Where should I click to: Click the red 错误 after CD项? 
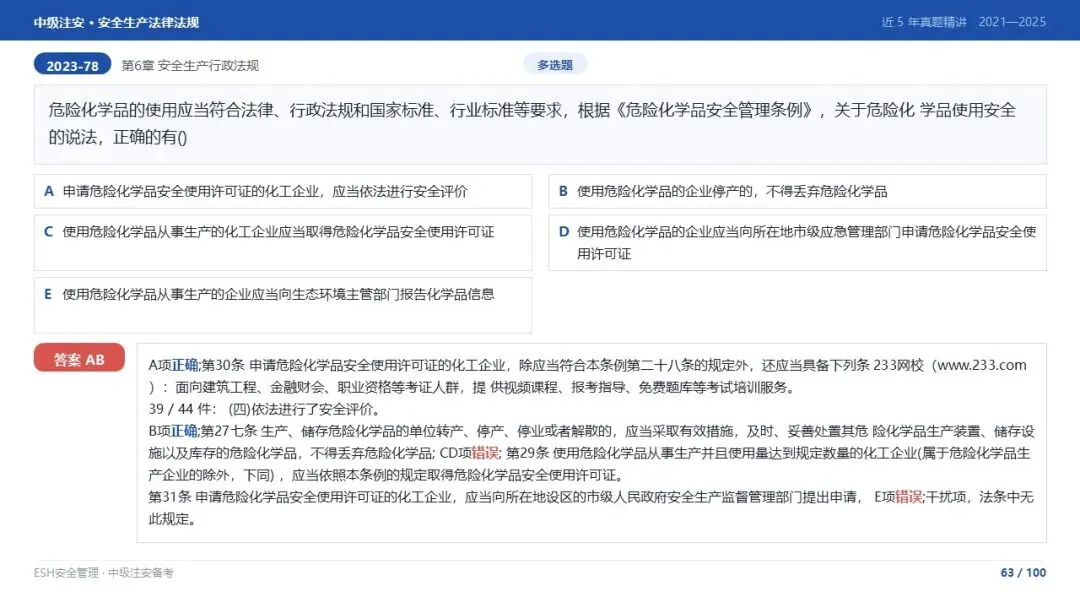[486, 453]
